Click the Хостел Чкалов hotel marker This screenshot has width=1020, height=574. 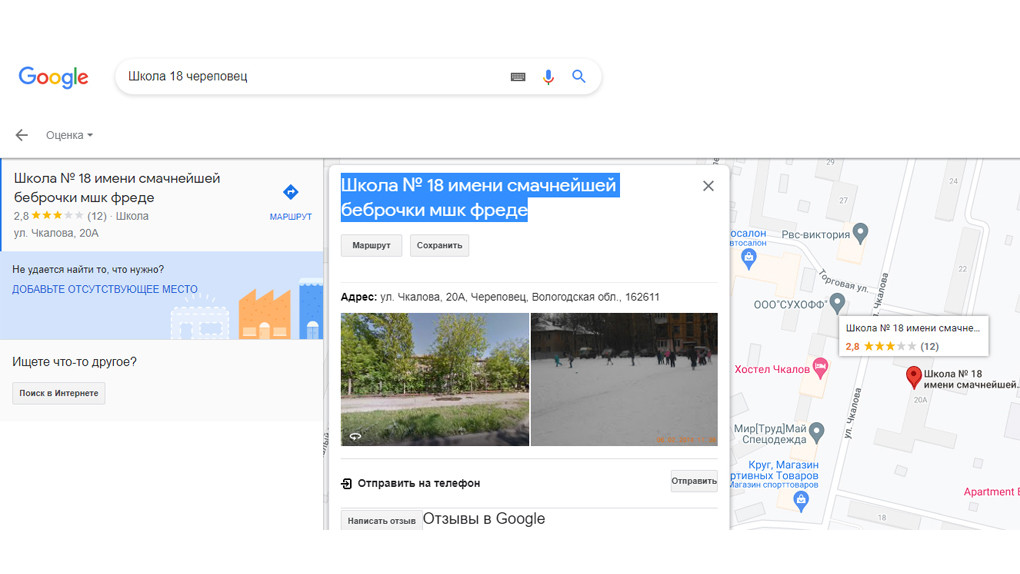tap(820, 368)
